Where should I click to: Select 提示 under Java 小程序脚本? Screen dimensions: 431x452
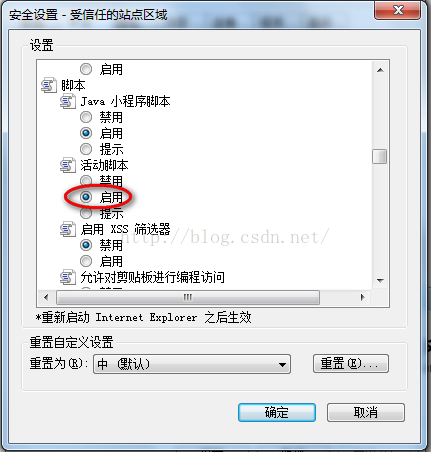[x=86, y=149]
